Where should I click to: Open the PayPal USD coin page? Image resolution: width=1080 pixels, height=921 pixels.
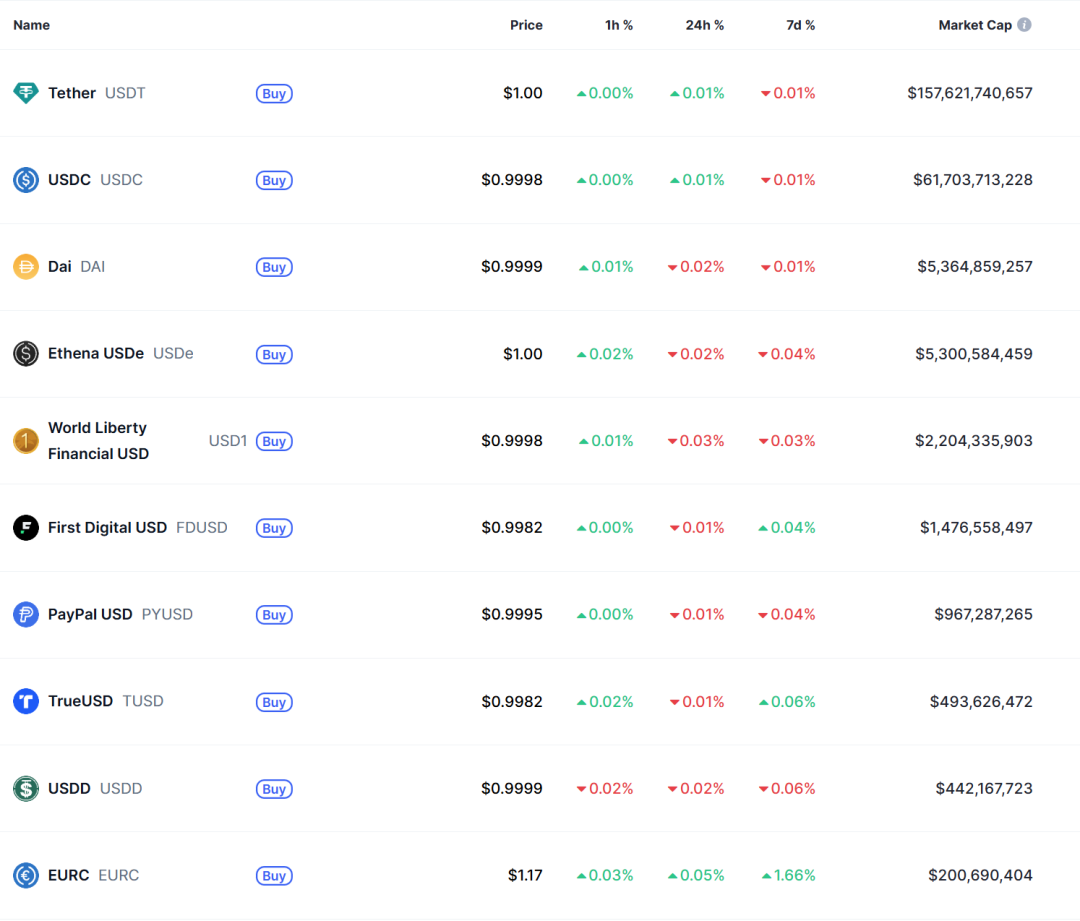click(x=90, y=614)
